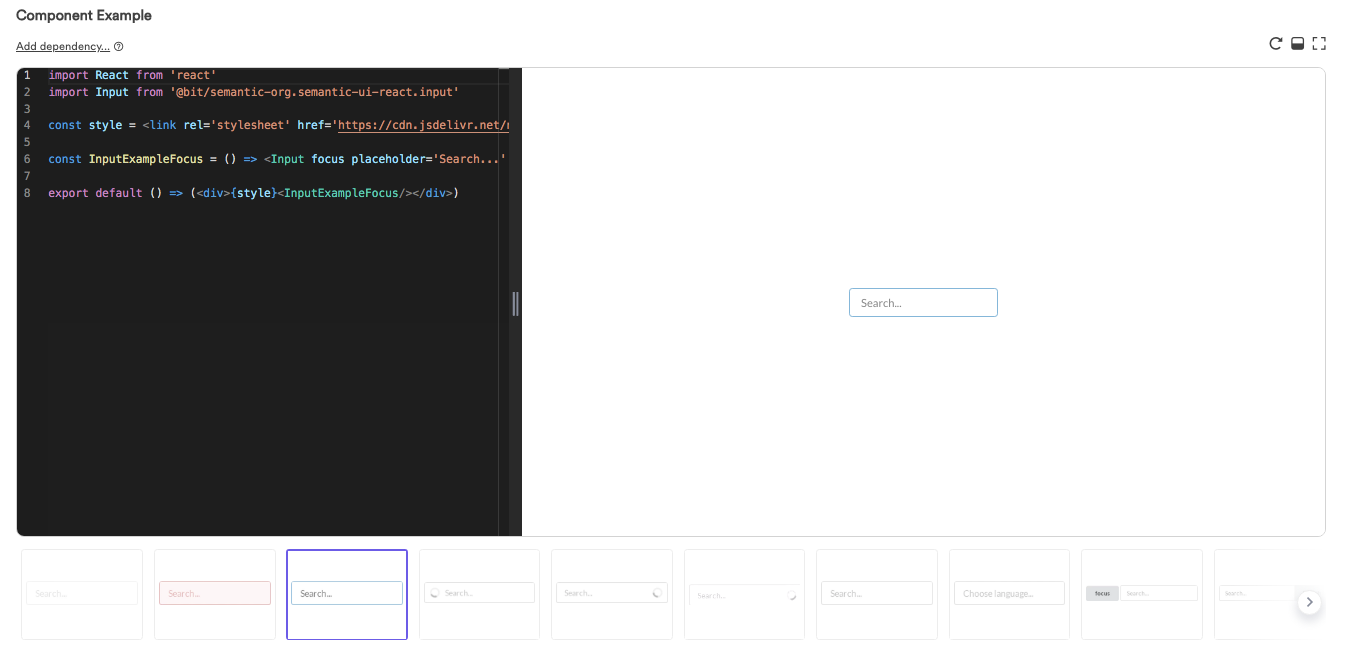Select the labeled focus input variant
Image resolution: width=1350 pixels, height=665 pixels.
[x=1141, y=593]
